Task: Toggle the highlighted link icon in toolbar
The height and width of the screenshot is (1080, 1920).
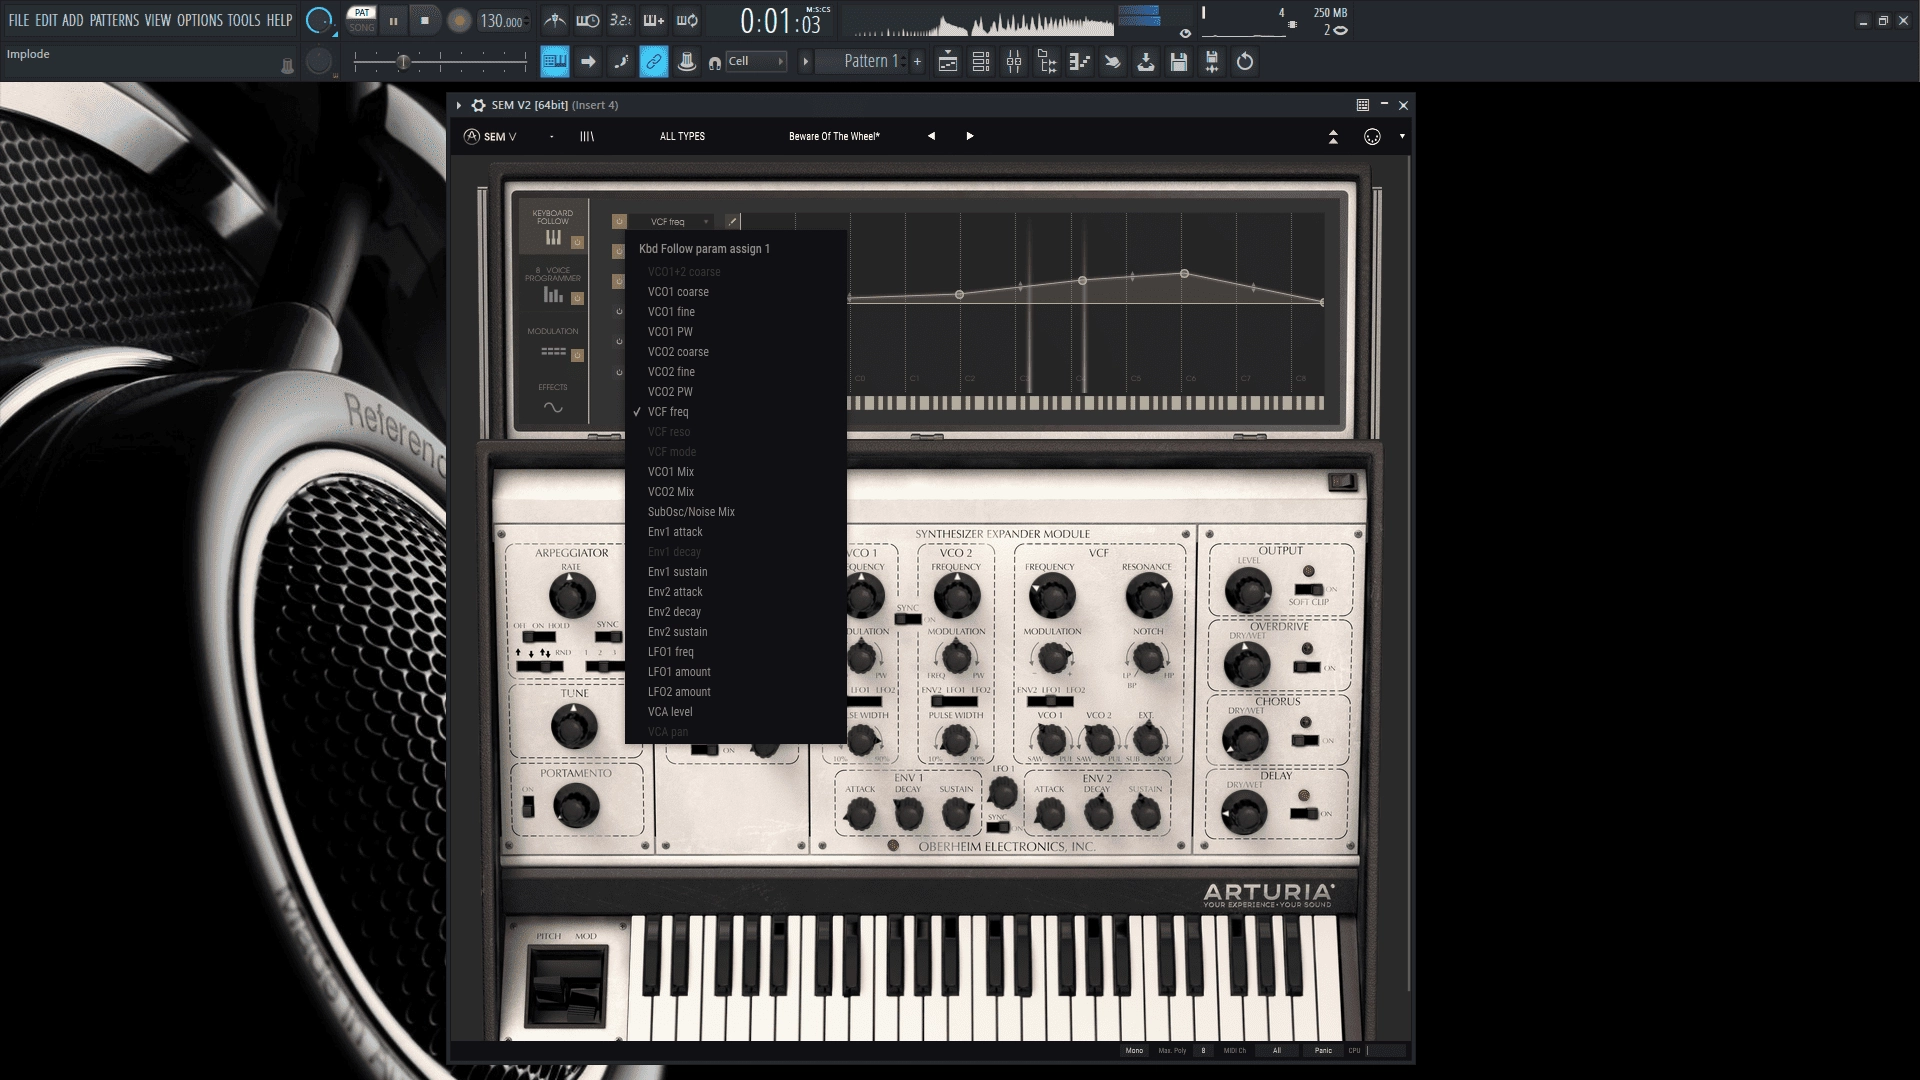Action: coord(654,62)
